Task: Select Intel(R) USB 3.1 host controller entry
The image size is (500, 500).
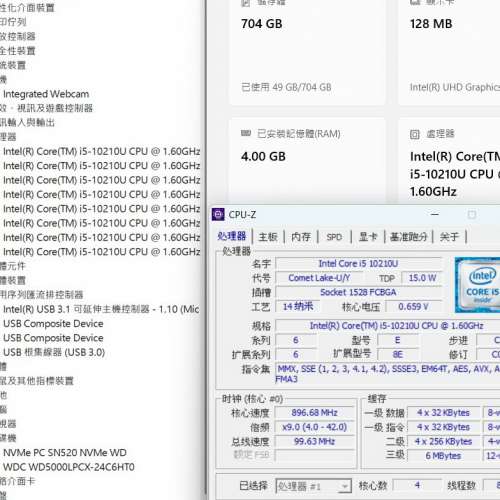Action: pos(101,309)
